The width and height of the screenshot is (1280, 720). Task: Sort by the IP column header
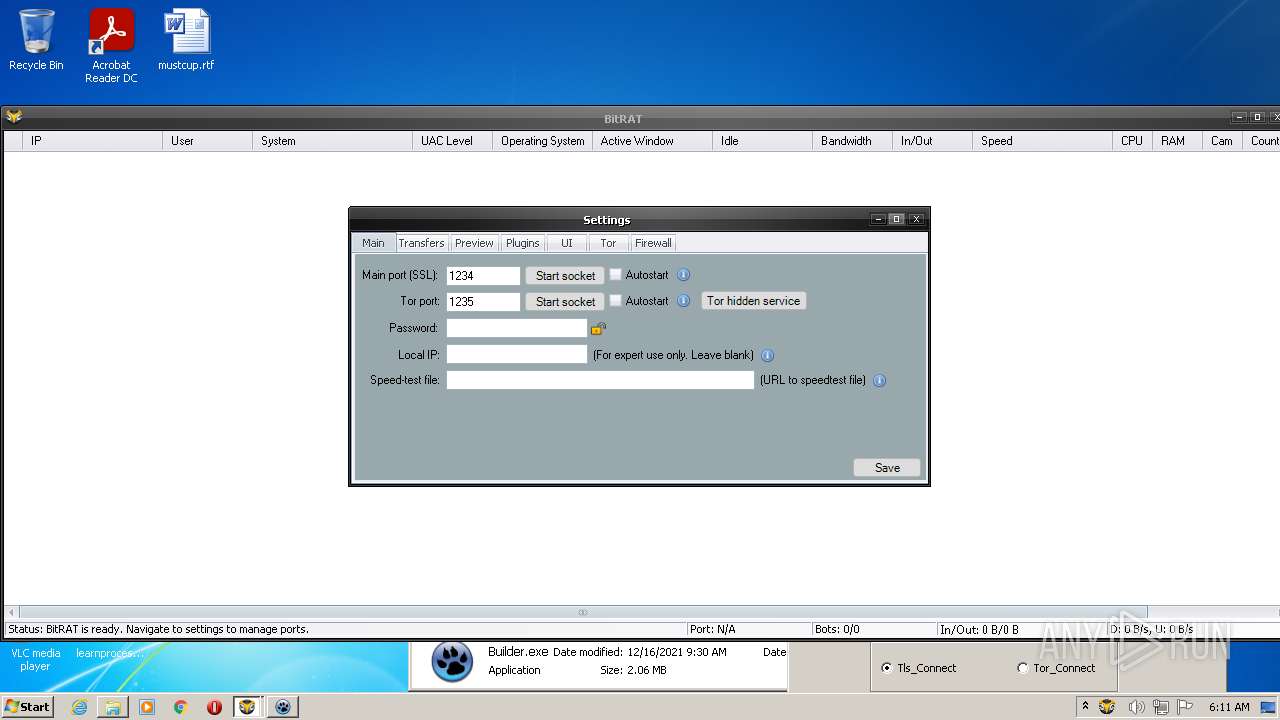coord(93,141)
